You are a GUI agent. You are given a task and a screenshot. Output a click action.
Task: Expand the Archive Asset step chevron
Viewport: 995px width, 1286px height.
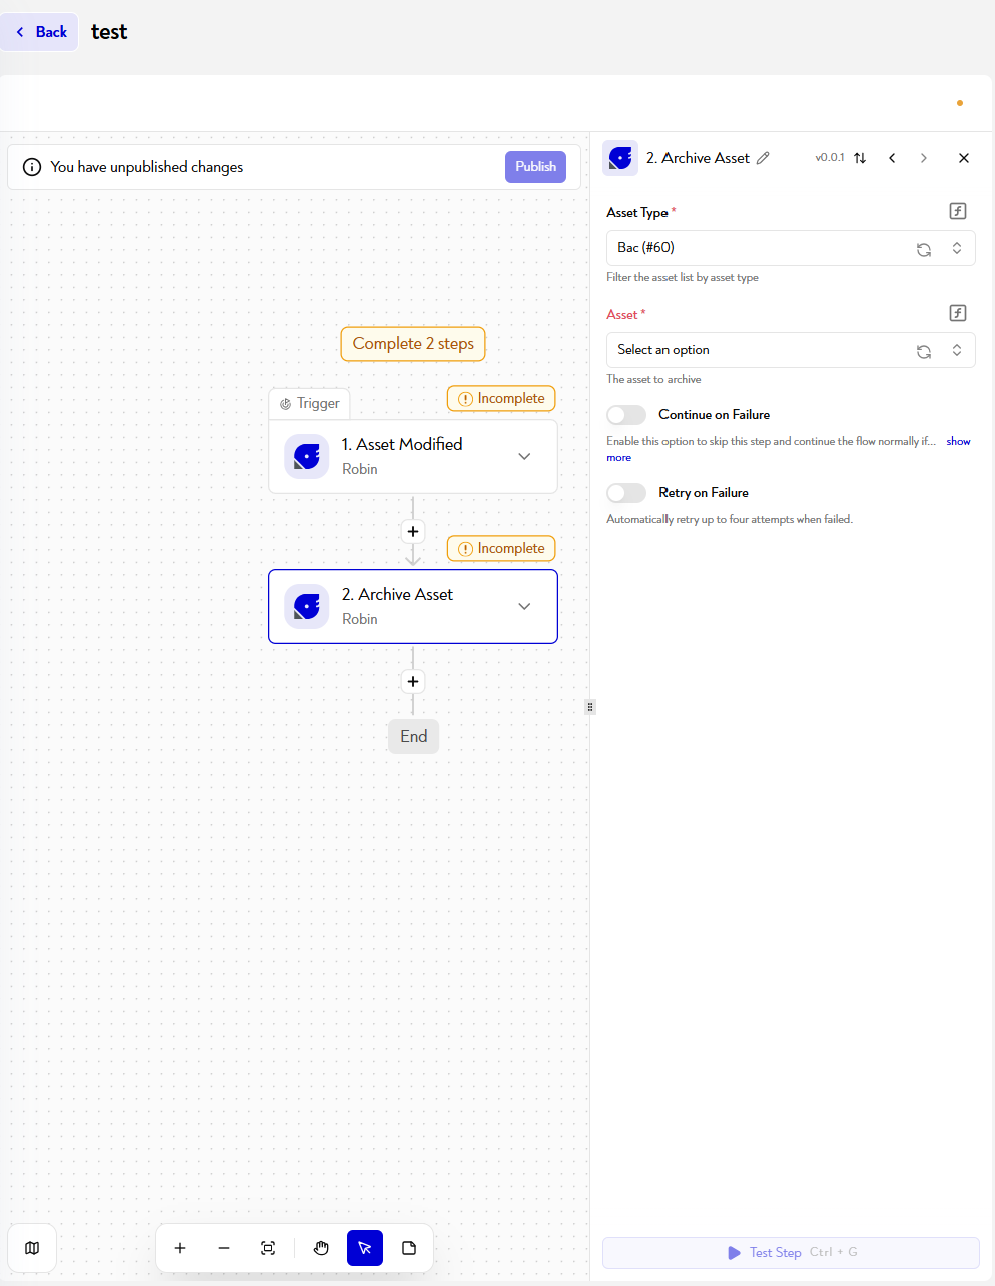click(524, 606)
